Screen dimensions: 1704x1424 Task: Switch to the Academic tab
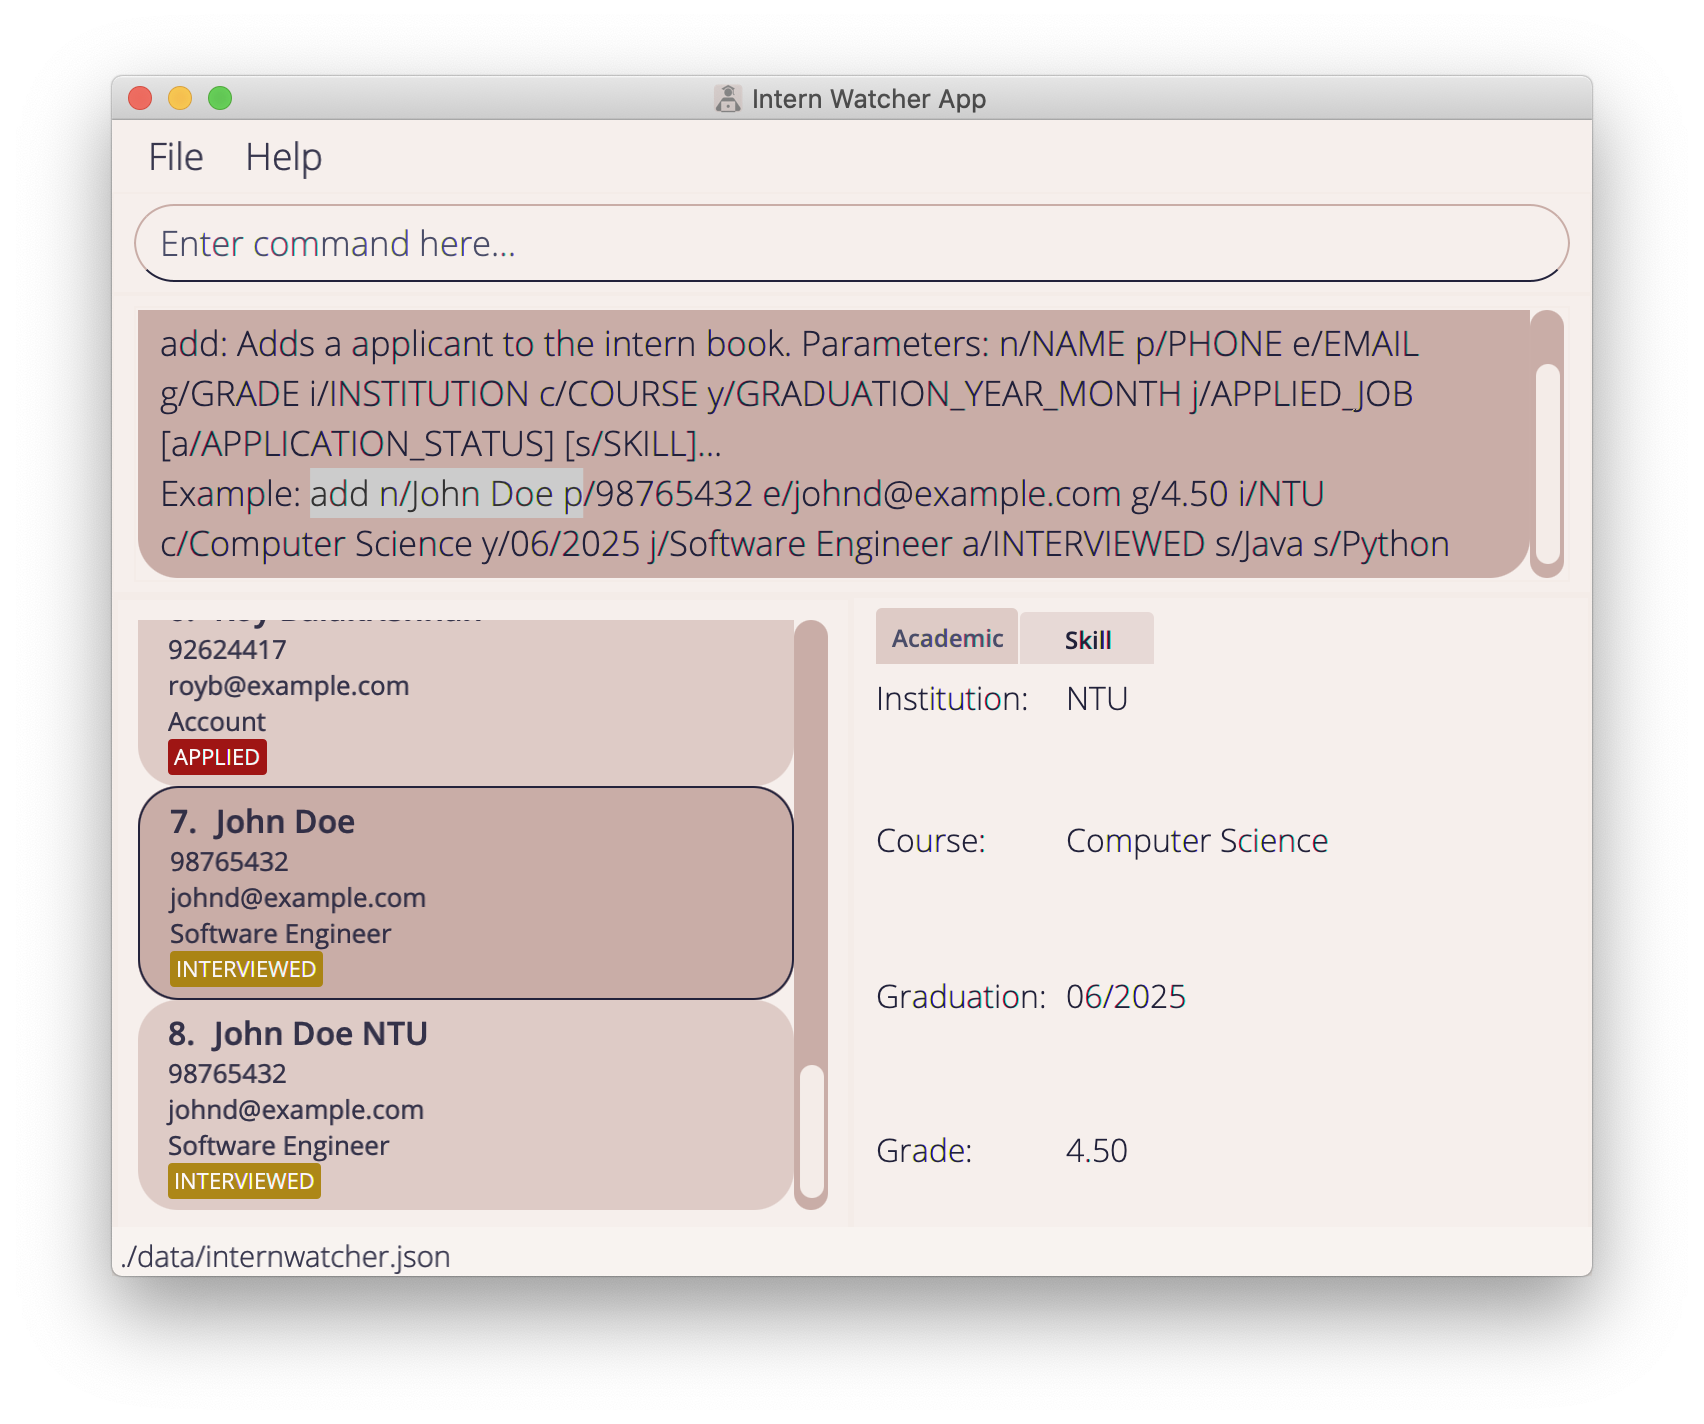947,638
